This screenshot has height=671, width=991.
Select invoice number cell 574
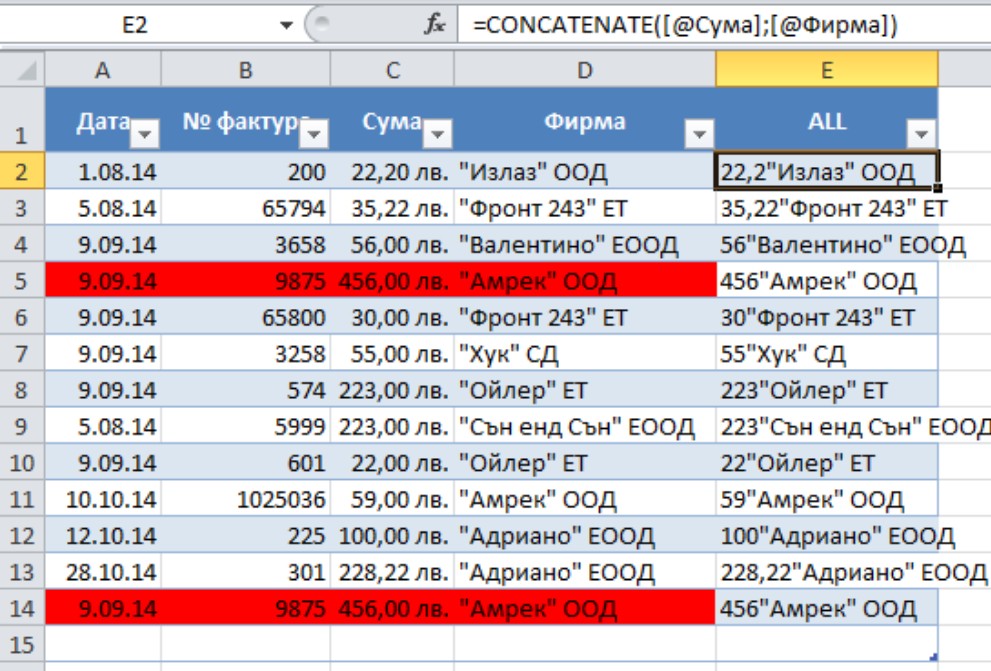[x=245, y=390]
